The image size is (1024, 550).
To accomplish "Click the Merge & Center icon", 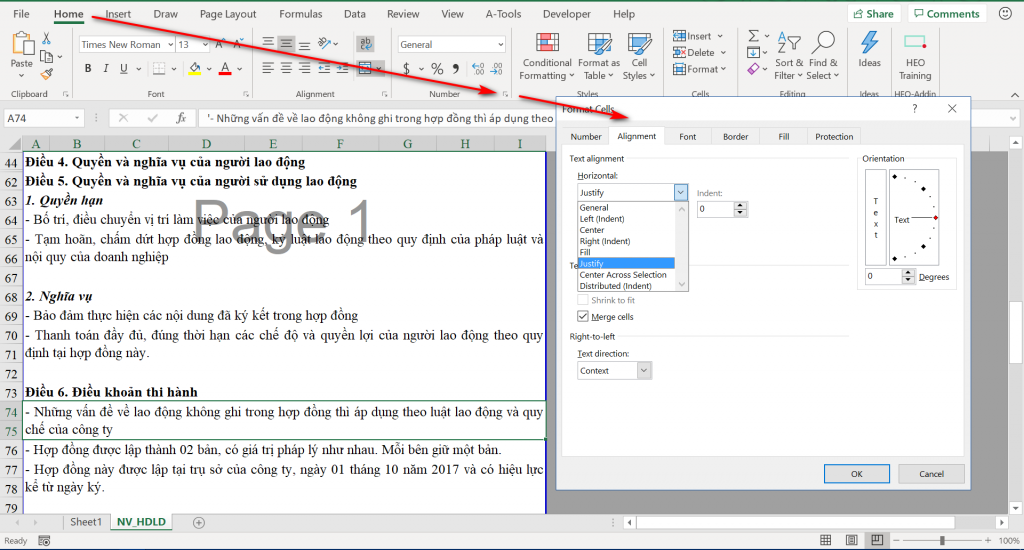I will click(x=365, y=68).
